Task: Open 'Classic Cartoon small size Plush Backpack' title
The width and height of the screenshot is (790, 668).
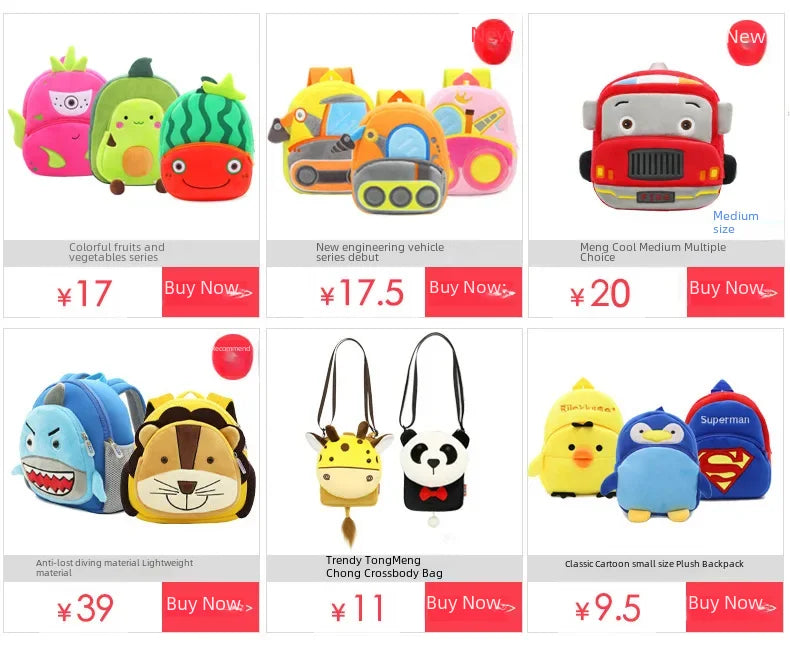Action: pos(654,564)
